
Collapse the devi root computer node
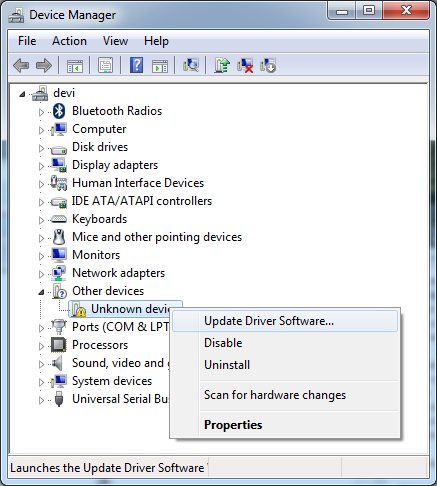pos(22,94)
